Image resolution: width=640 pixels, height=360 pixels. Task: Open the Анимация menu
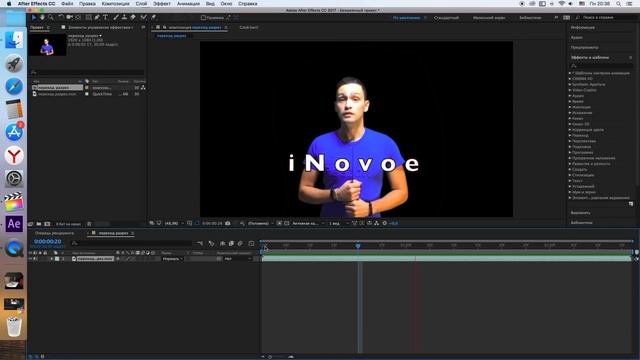[188, 4]
